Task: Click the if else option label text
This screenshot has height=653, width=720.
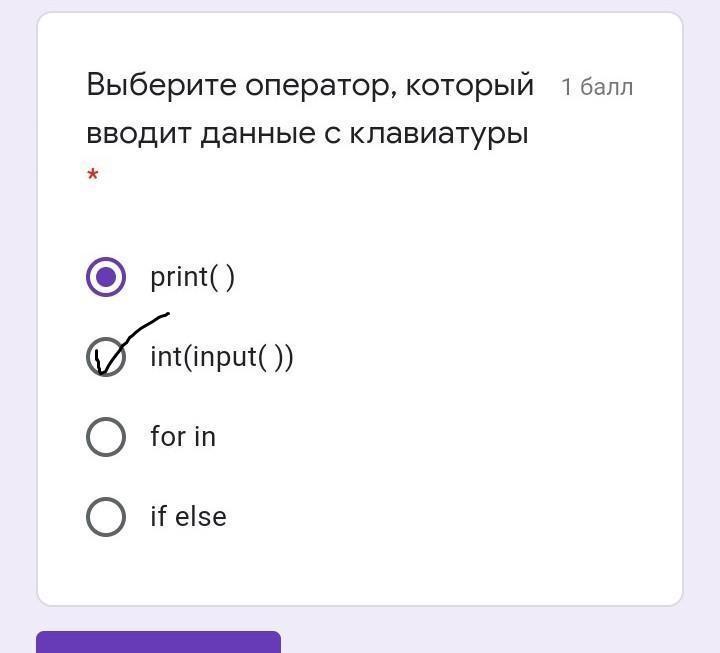Action: click(188, 516)
